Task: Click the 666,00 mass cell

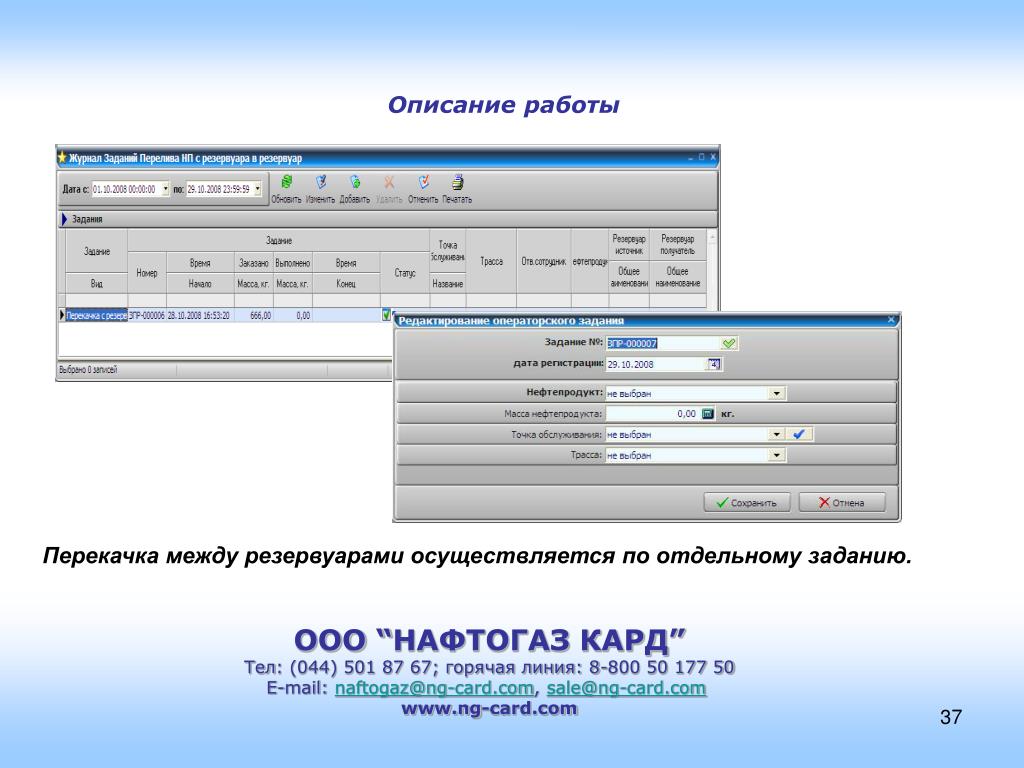Action: pos(254,315)
